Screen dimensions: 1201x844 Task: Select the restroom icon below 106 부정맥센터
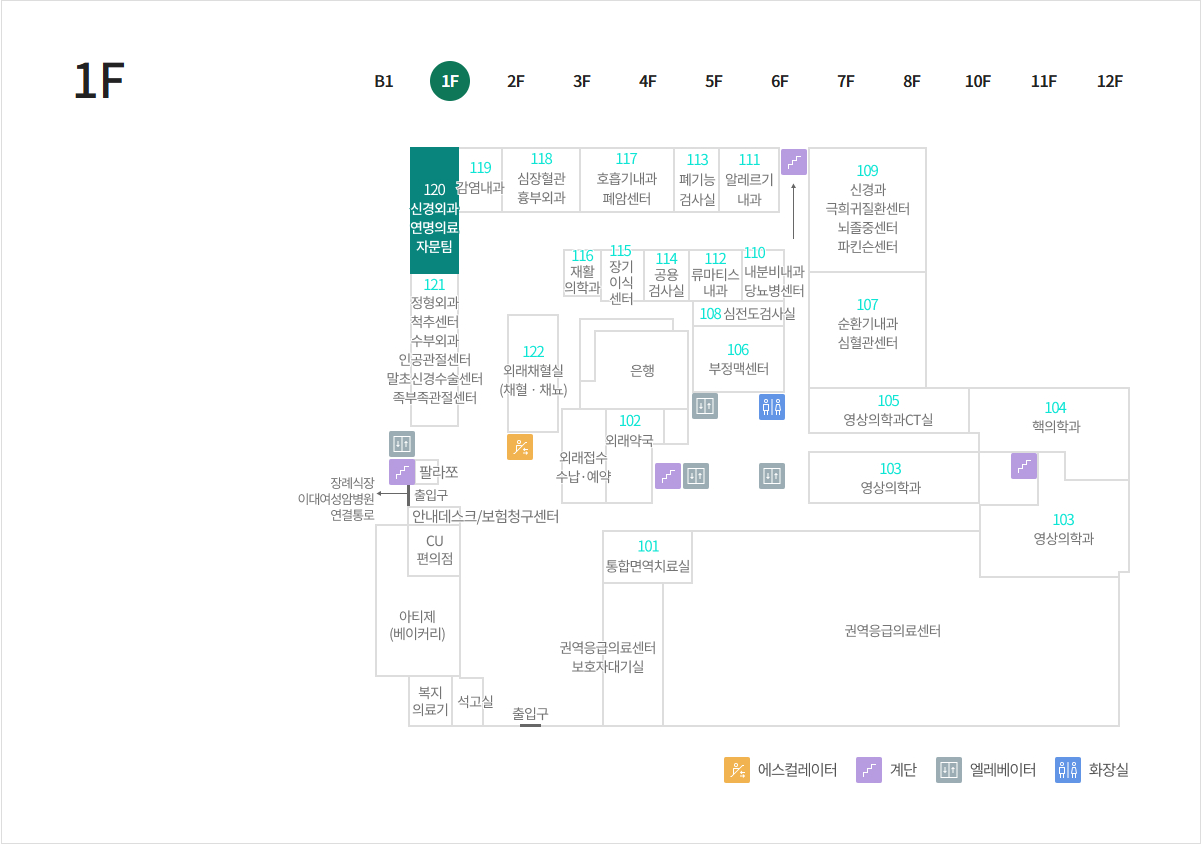click(x=771, y=406)
